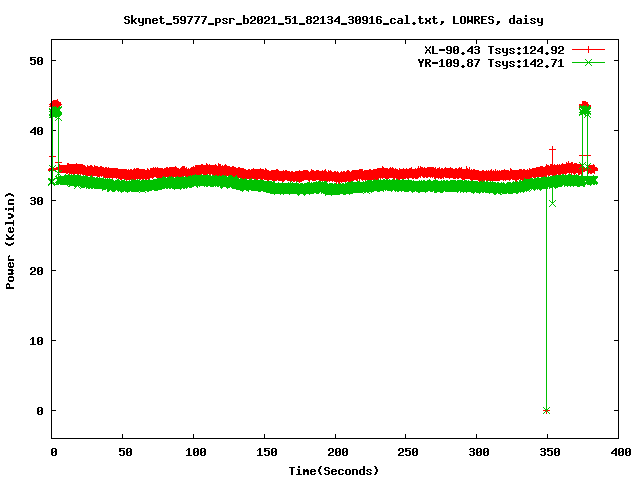Select legend entry YR-109.87 Tsys:142.71

pos(491,63)
